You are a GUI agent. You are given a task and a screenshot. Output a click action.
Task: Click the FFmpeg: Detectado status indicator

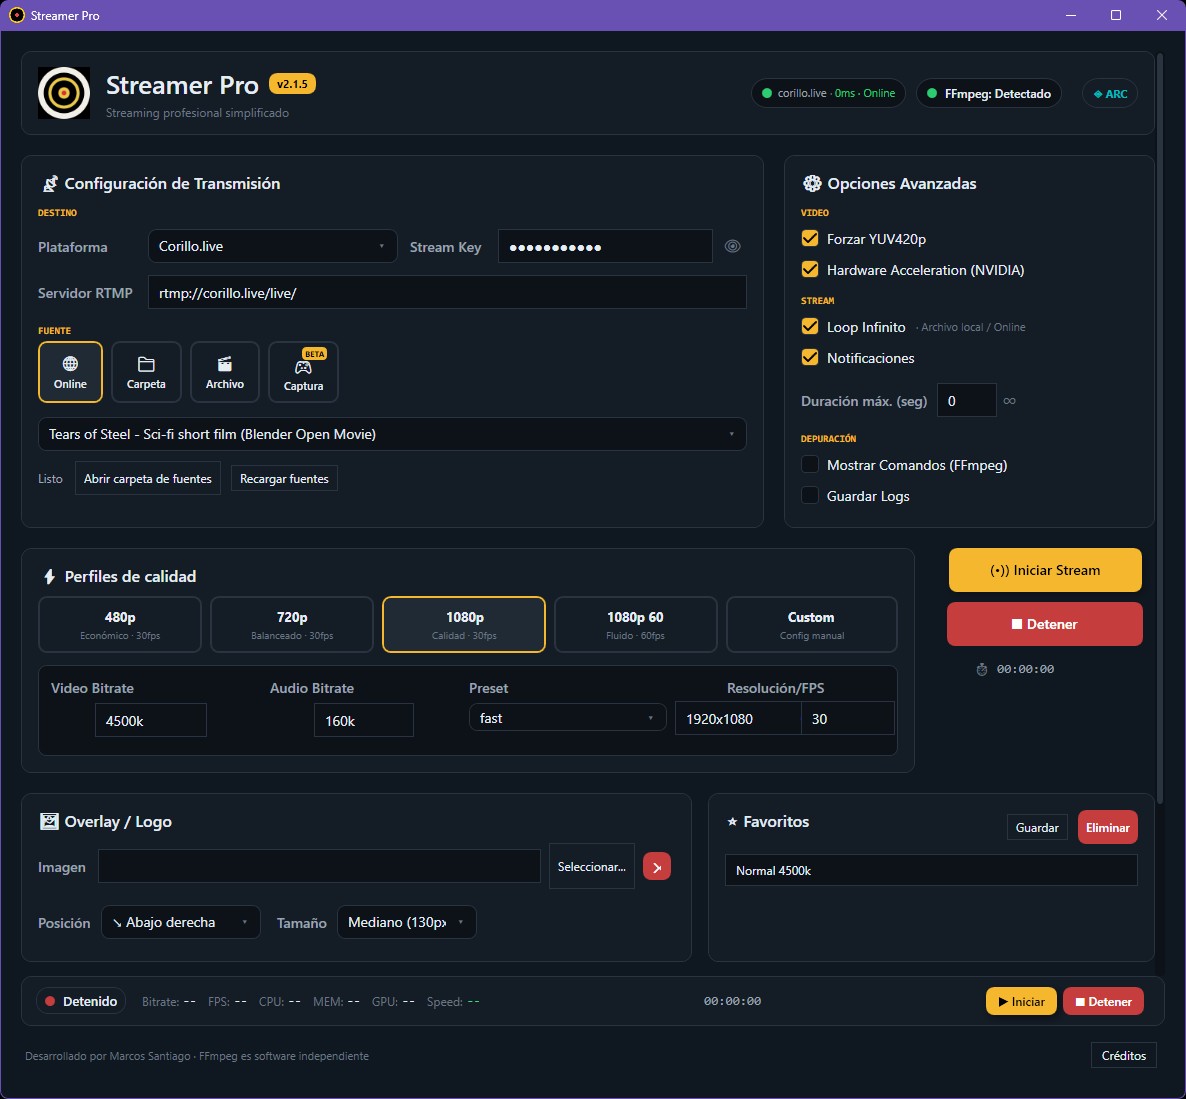988,92
